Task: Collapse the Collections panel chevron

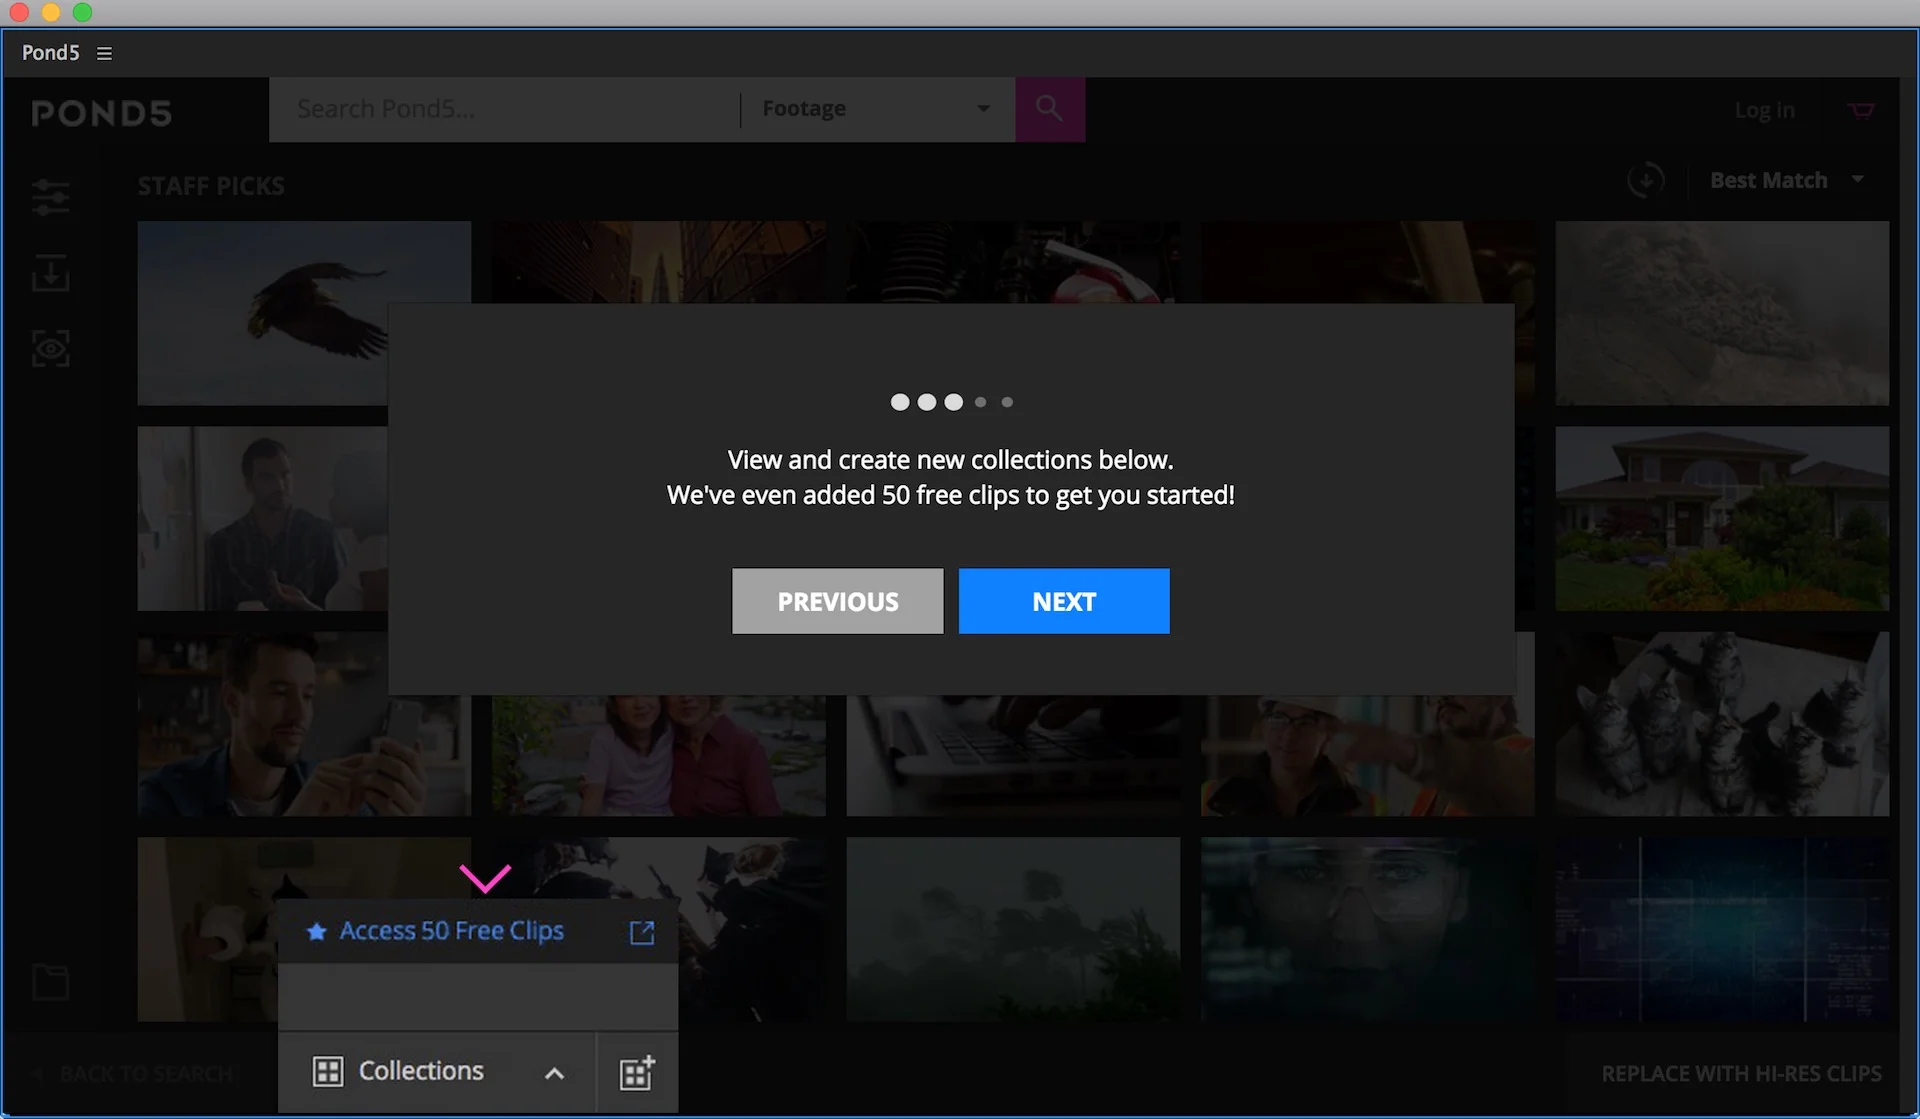Action: point(554,1073)
